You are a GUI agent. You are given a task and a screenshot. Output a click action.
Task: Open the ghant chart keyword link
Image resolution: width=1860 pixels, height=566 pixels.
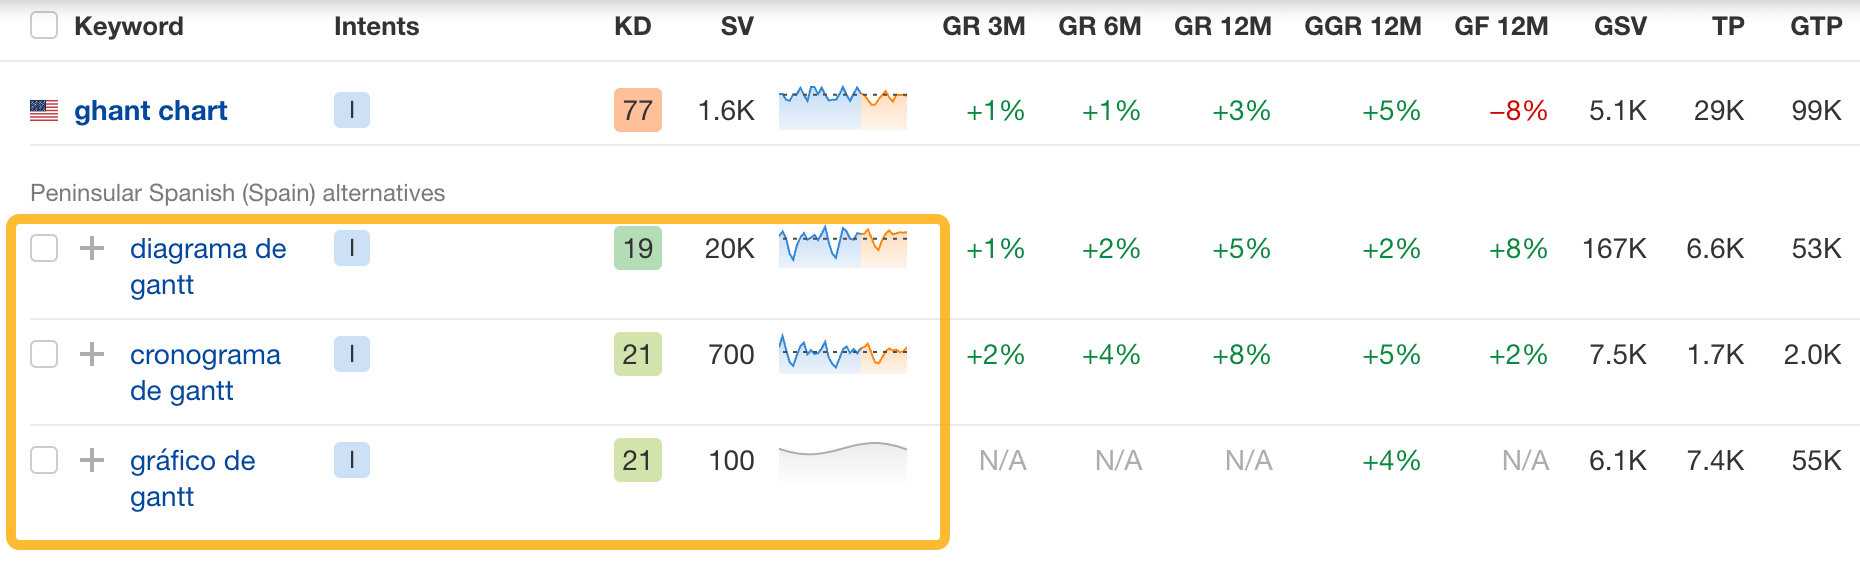151,111
